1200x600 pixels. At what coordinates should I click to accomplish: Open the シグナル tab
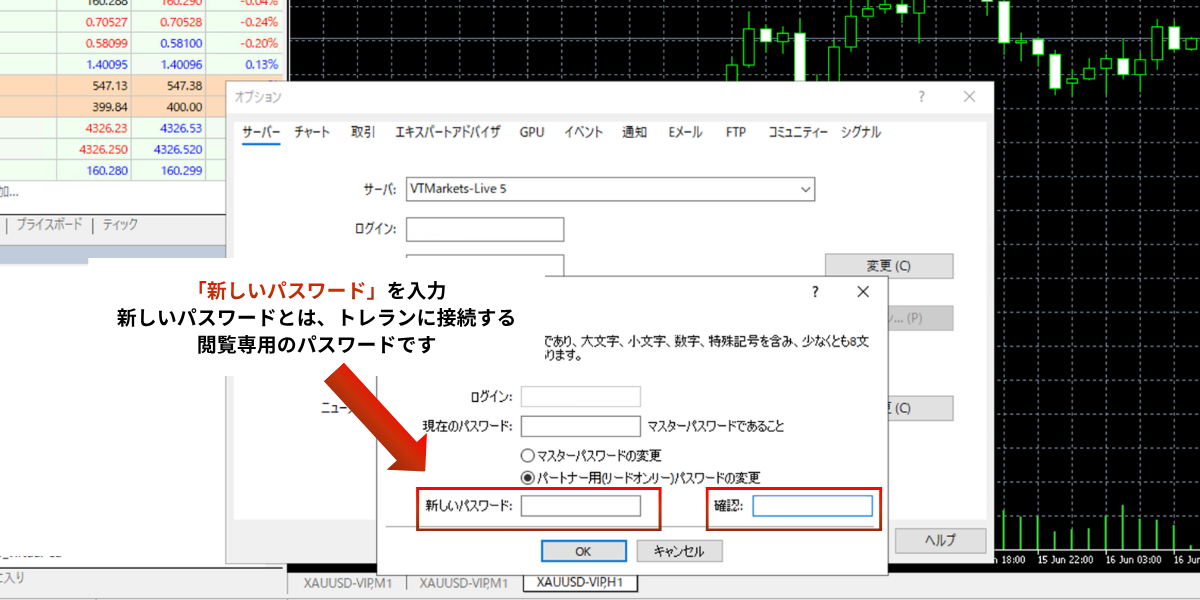pyautogui.click(x=860, y=132)
